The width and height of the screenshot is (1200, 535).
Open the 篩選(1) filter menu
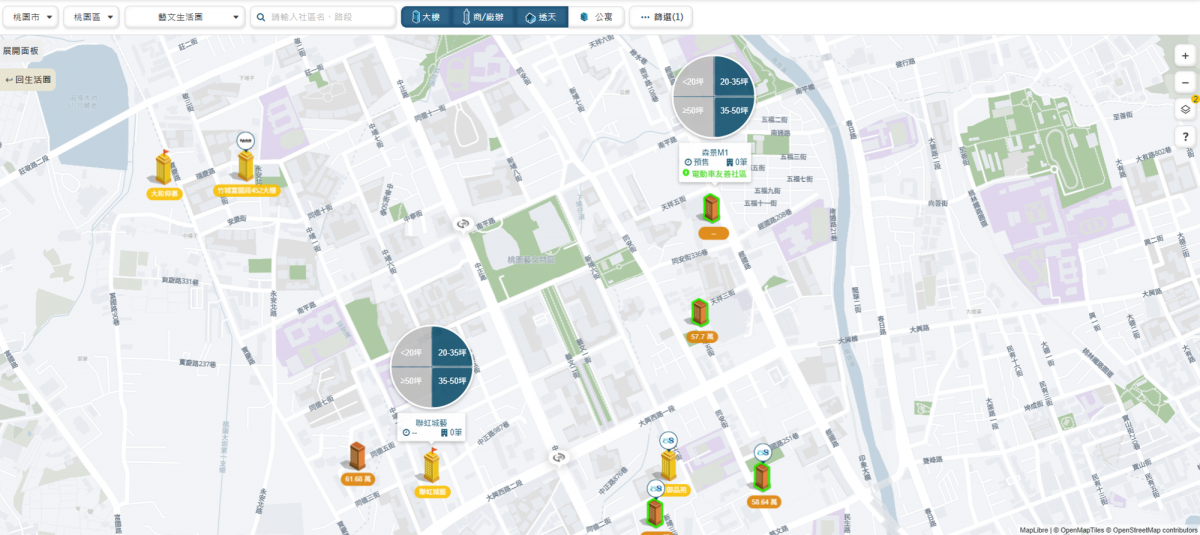click(x=661, y=17)
